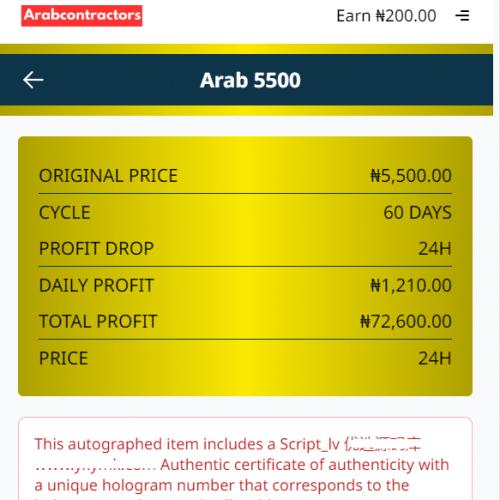This screenshot has width=500, height=500.
Task: Select the ₦1,210.00 daily profit amount
Action: (x=411, y=286)
